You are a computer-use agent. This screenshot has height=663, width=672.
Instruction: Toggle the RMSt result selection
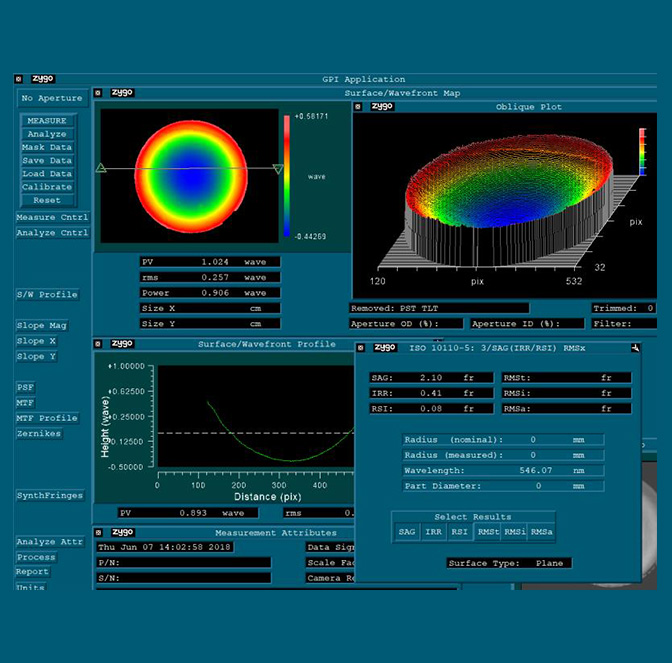(x=487, y=532)
